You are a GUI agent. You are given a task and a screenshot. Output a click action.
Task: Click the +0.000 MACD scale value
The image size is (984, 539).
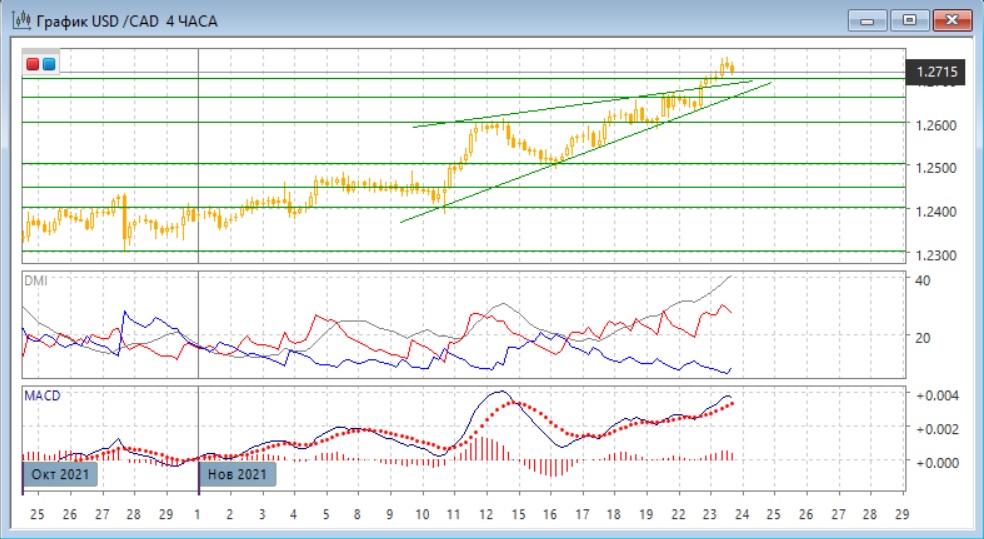938,462
